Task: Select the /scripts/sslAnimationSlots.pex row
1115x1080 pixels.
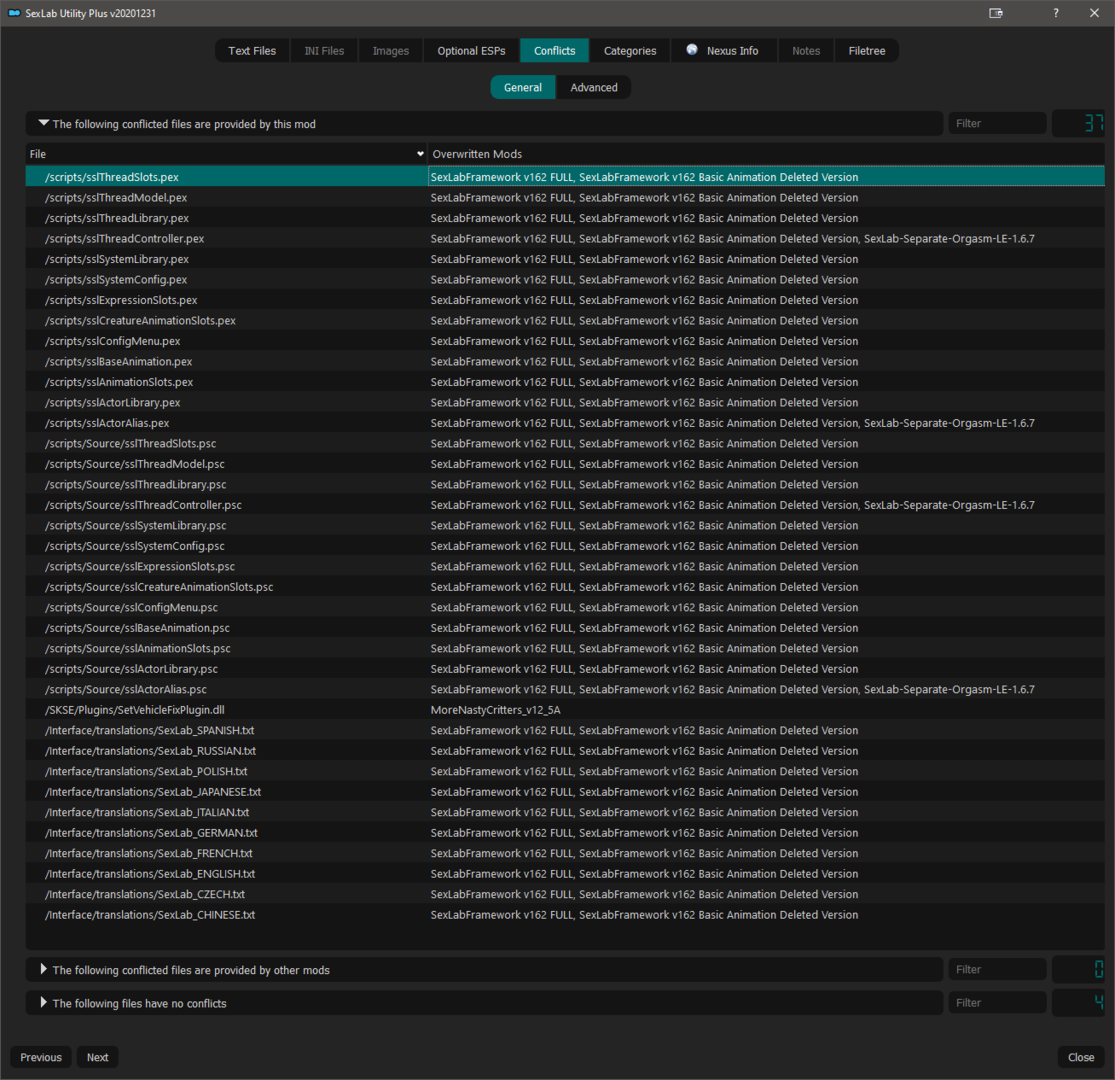Action: (565, 382)
